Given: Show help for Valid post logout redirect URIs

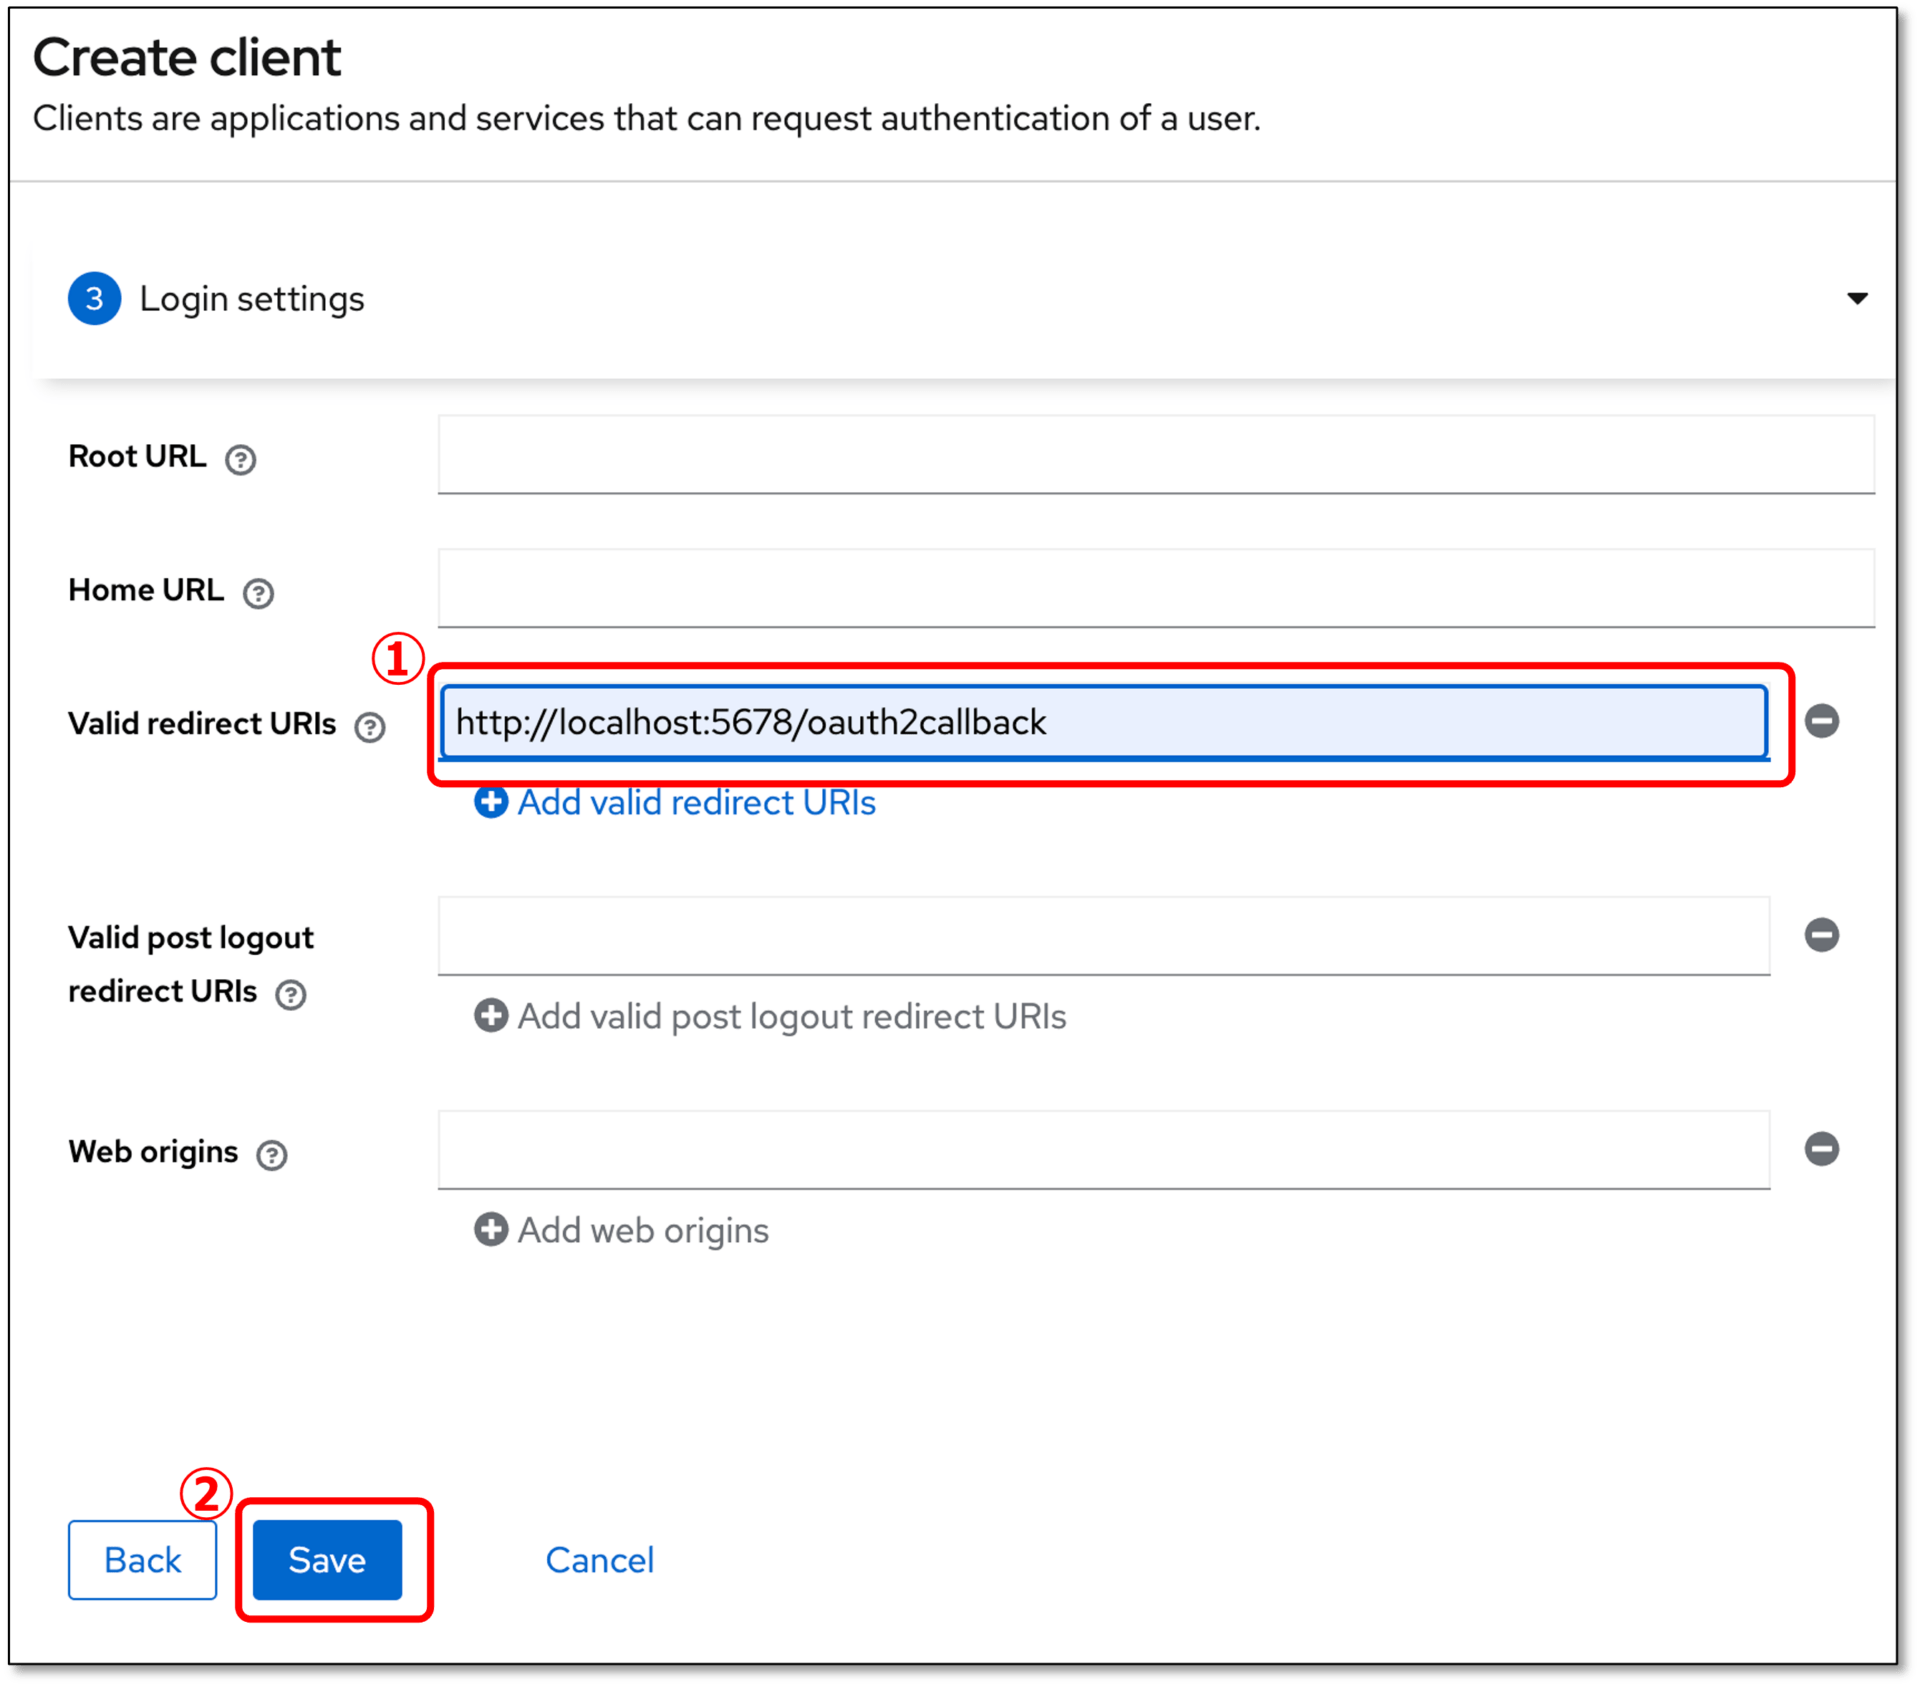Looking at the screenshot, I should click(x=291, y=995).
